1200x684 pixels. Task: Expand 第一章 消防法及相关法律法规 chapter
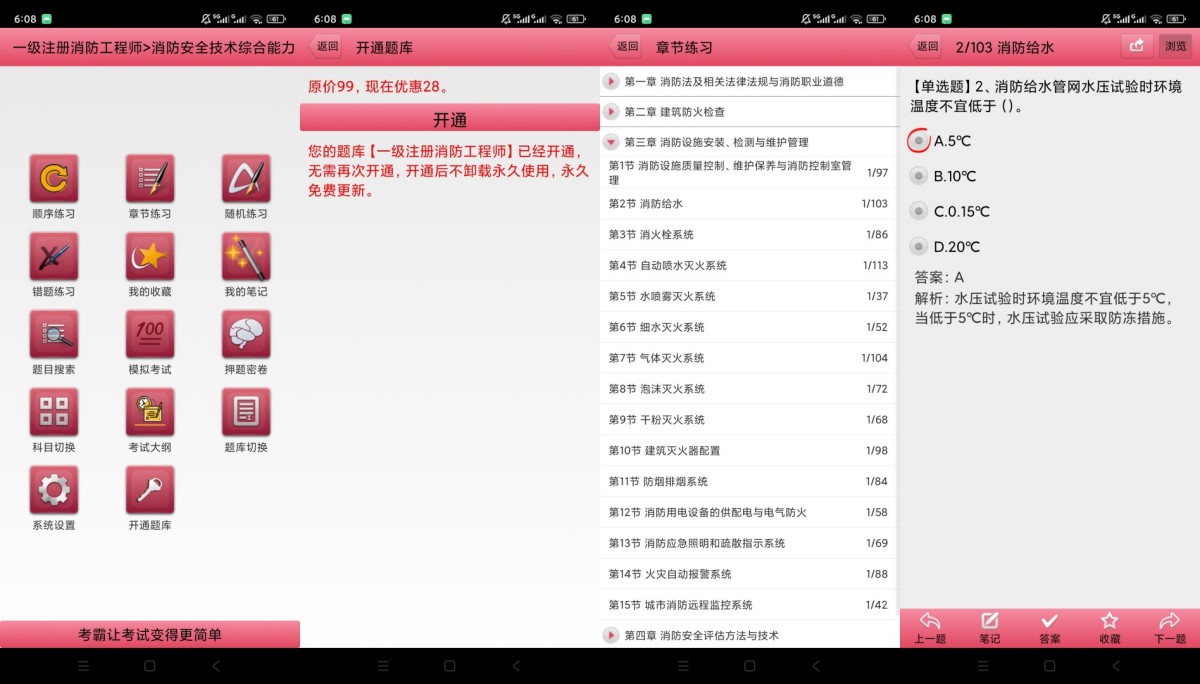750,81
